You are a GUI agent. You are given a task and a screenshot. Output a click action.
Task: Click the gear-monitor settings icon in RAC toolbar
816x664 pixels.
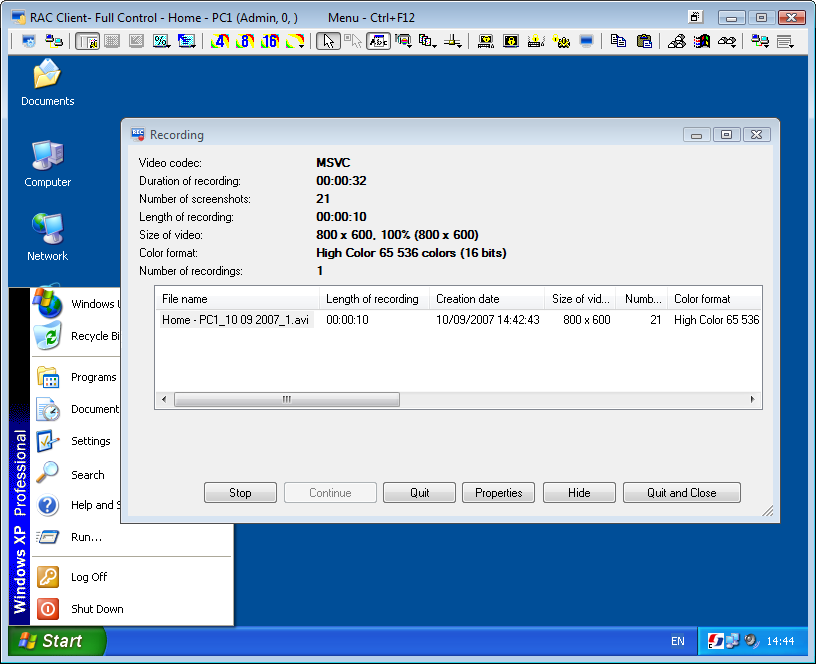tap(29, 41)
